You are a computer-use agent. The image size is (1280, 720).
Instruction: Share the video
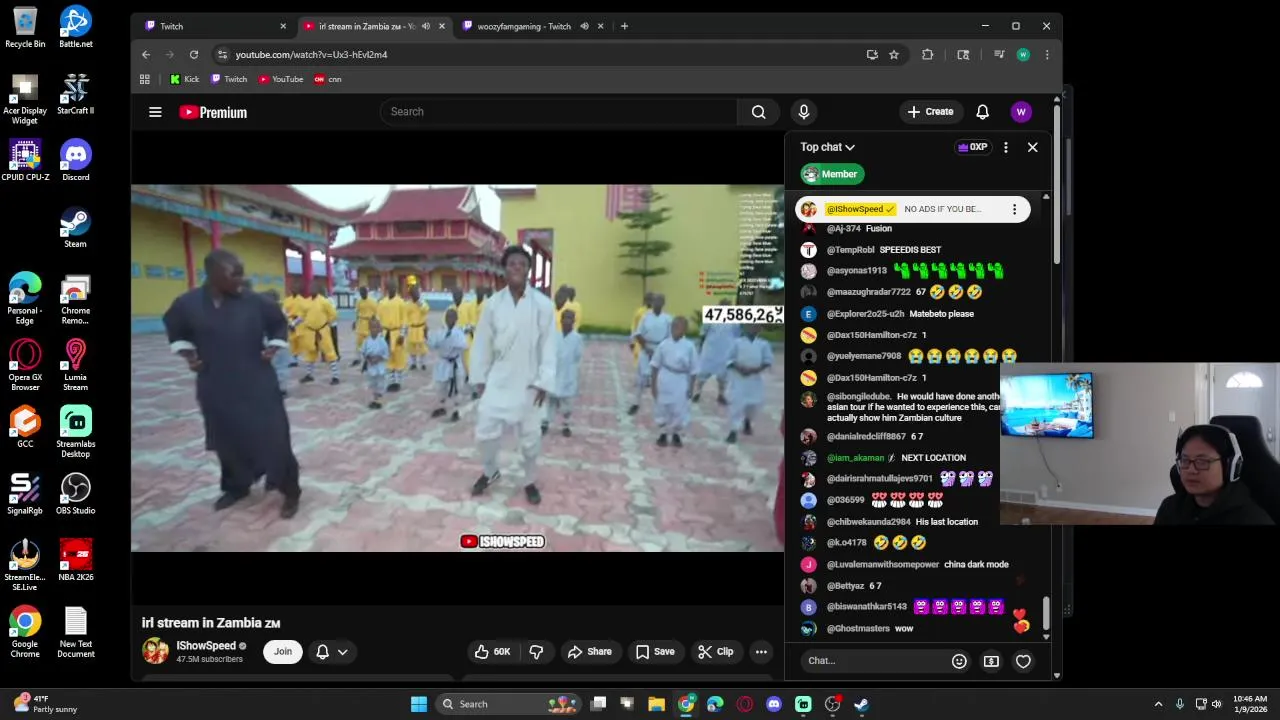[589, 652]
